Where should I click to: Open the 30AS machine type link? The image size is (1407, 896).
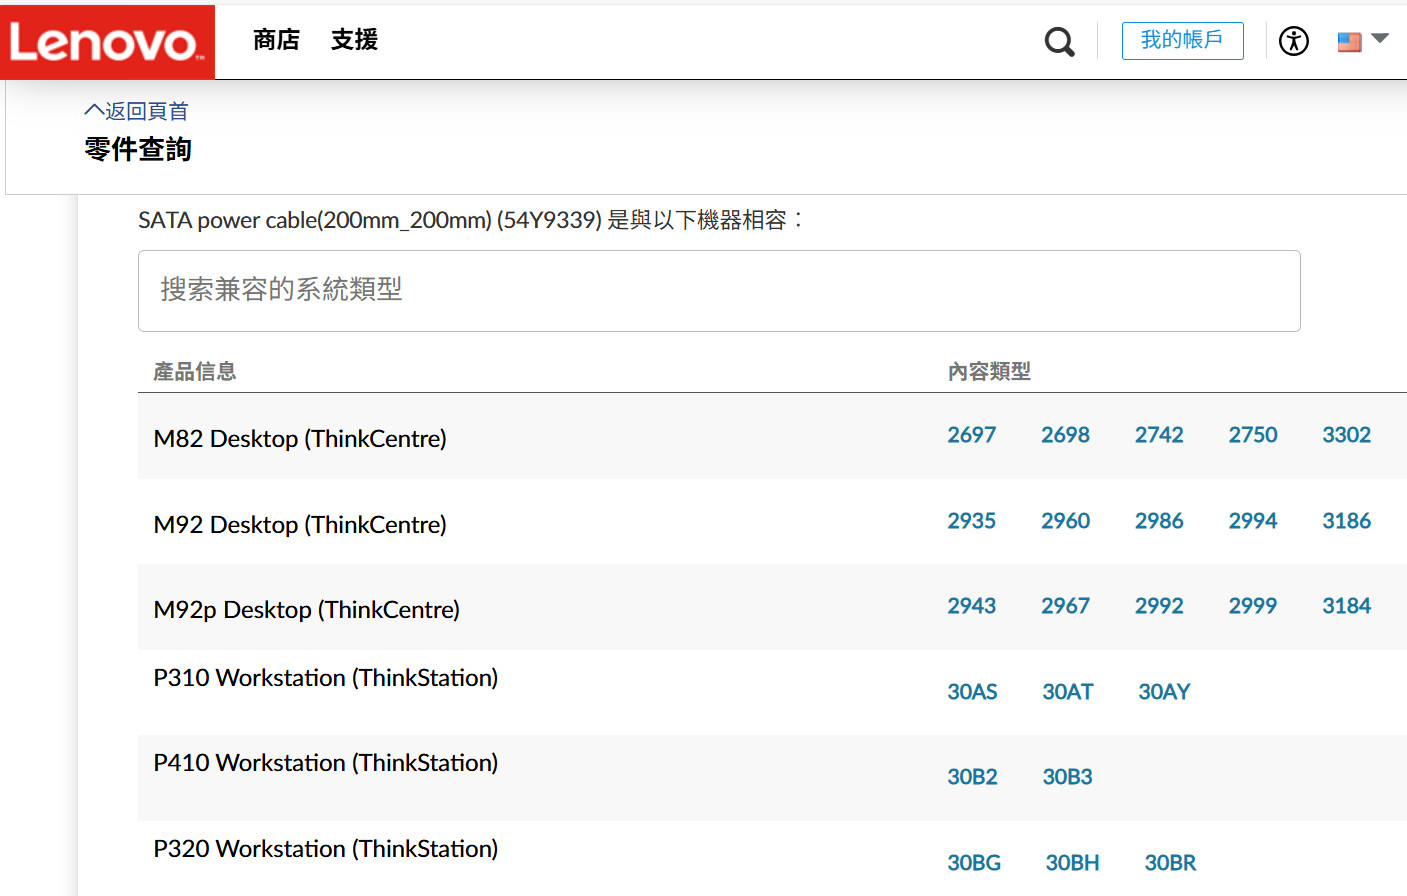click(972, 692)
